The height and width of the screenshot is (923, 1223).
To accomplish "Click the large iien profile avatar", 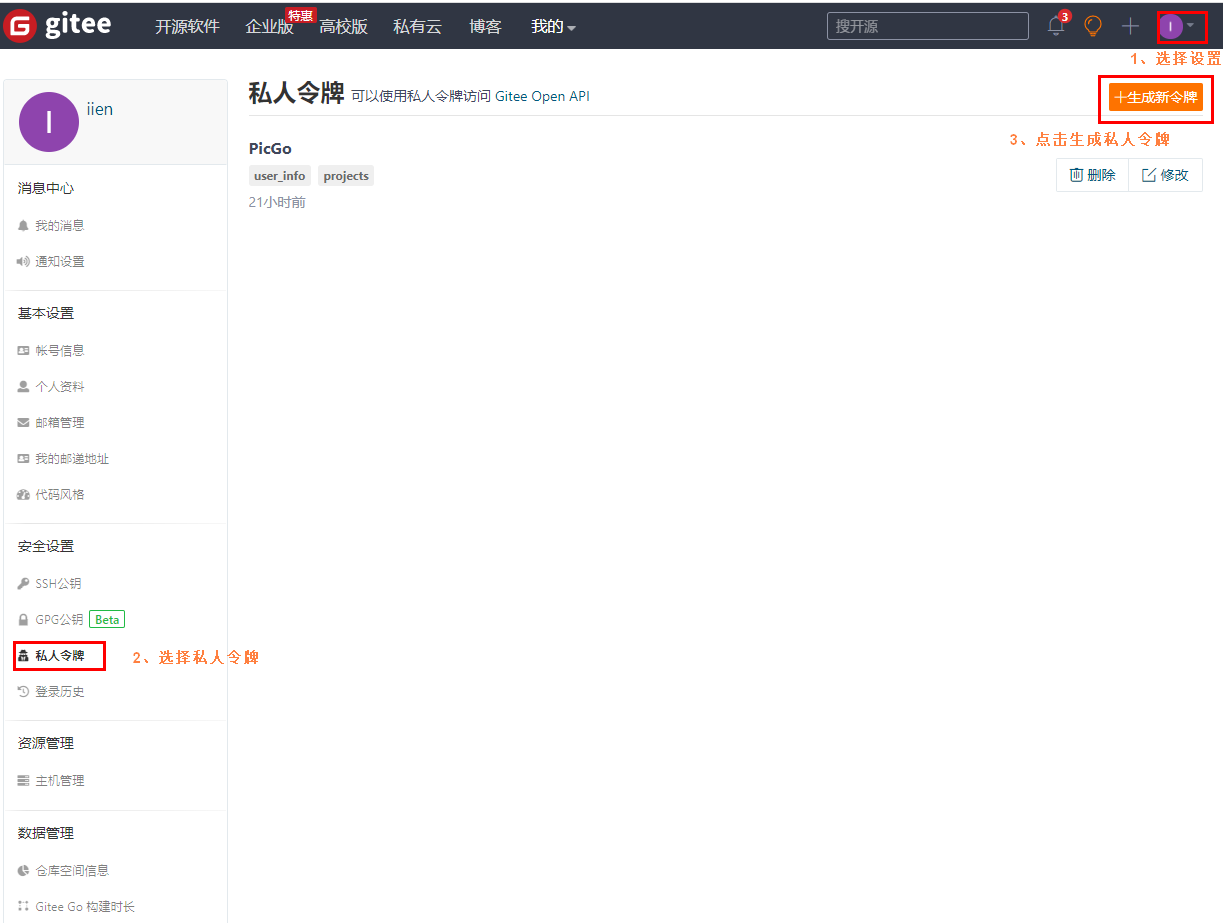I will tap(49, 122).
